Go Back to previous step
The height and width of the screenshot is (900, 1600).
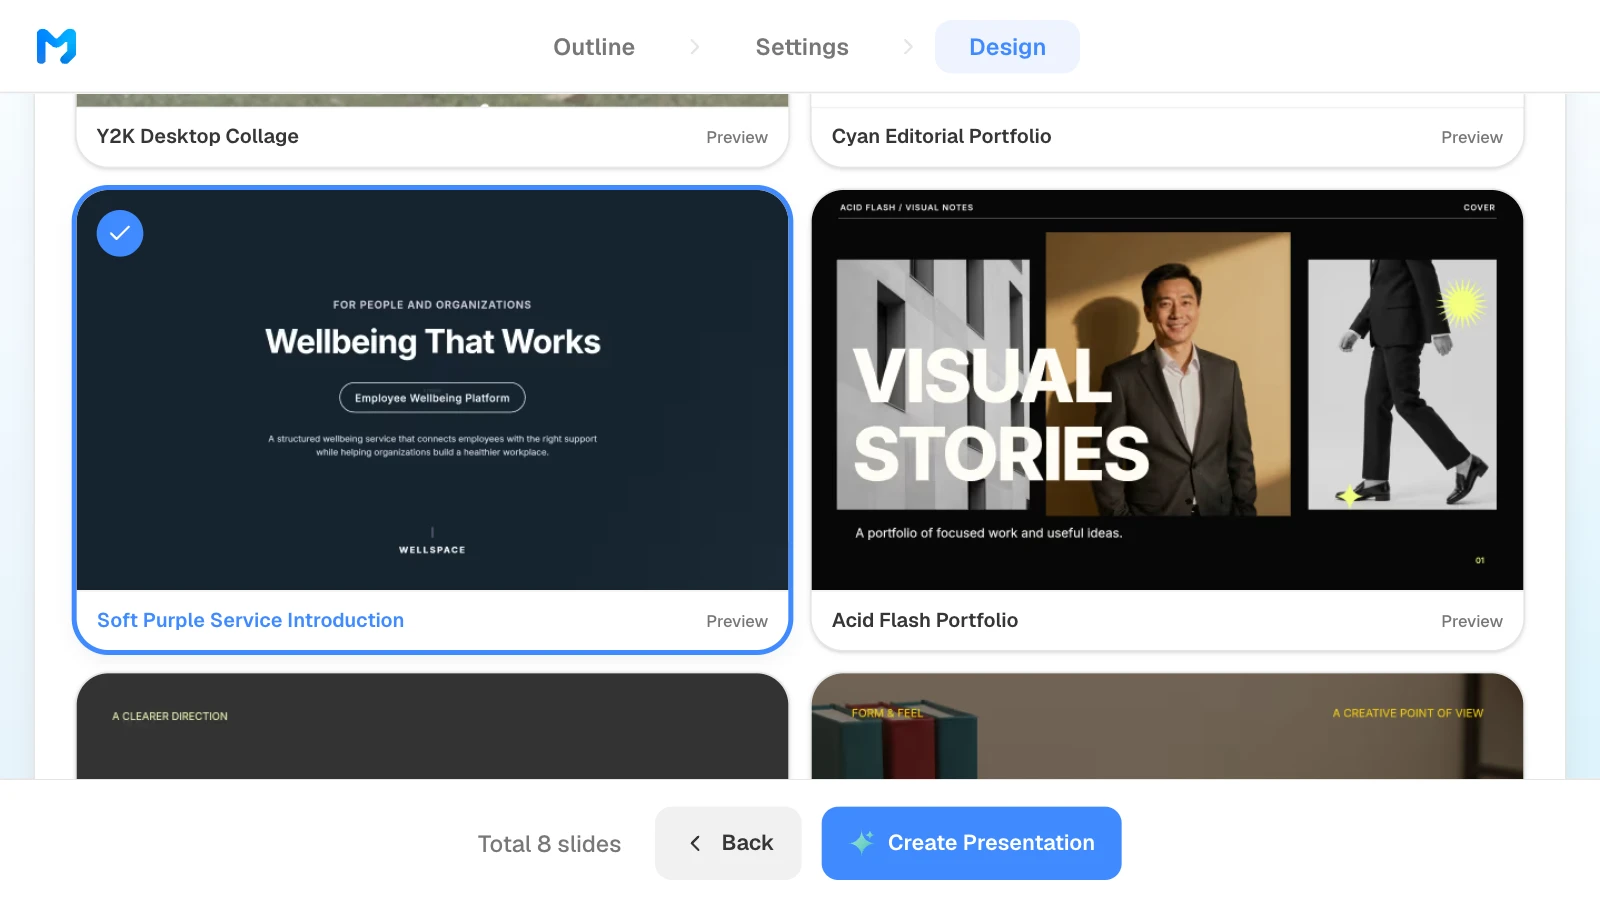tap(728, 843)
